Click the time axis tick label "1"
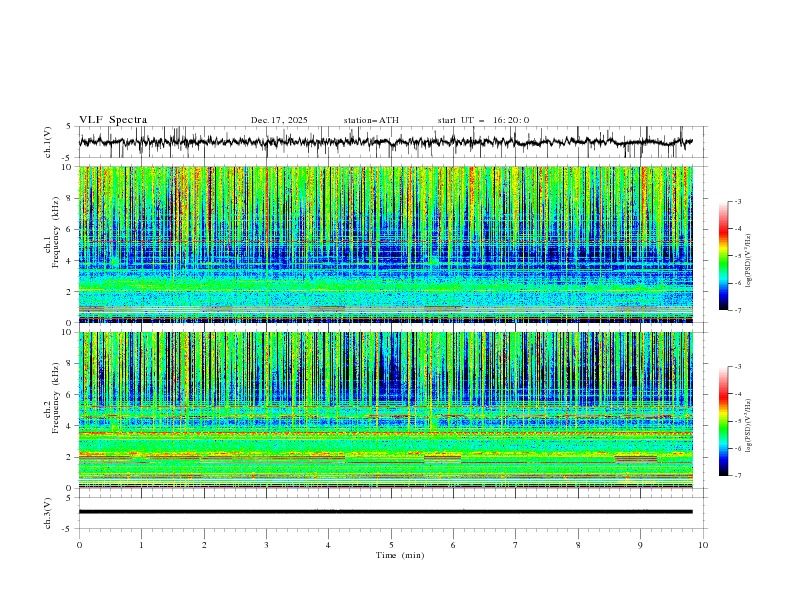Screen dimensions: 792x612 (141, 545)
